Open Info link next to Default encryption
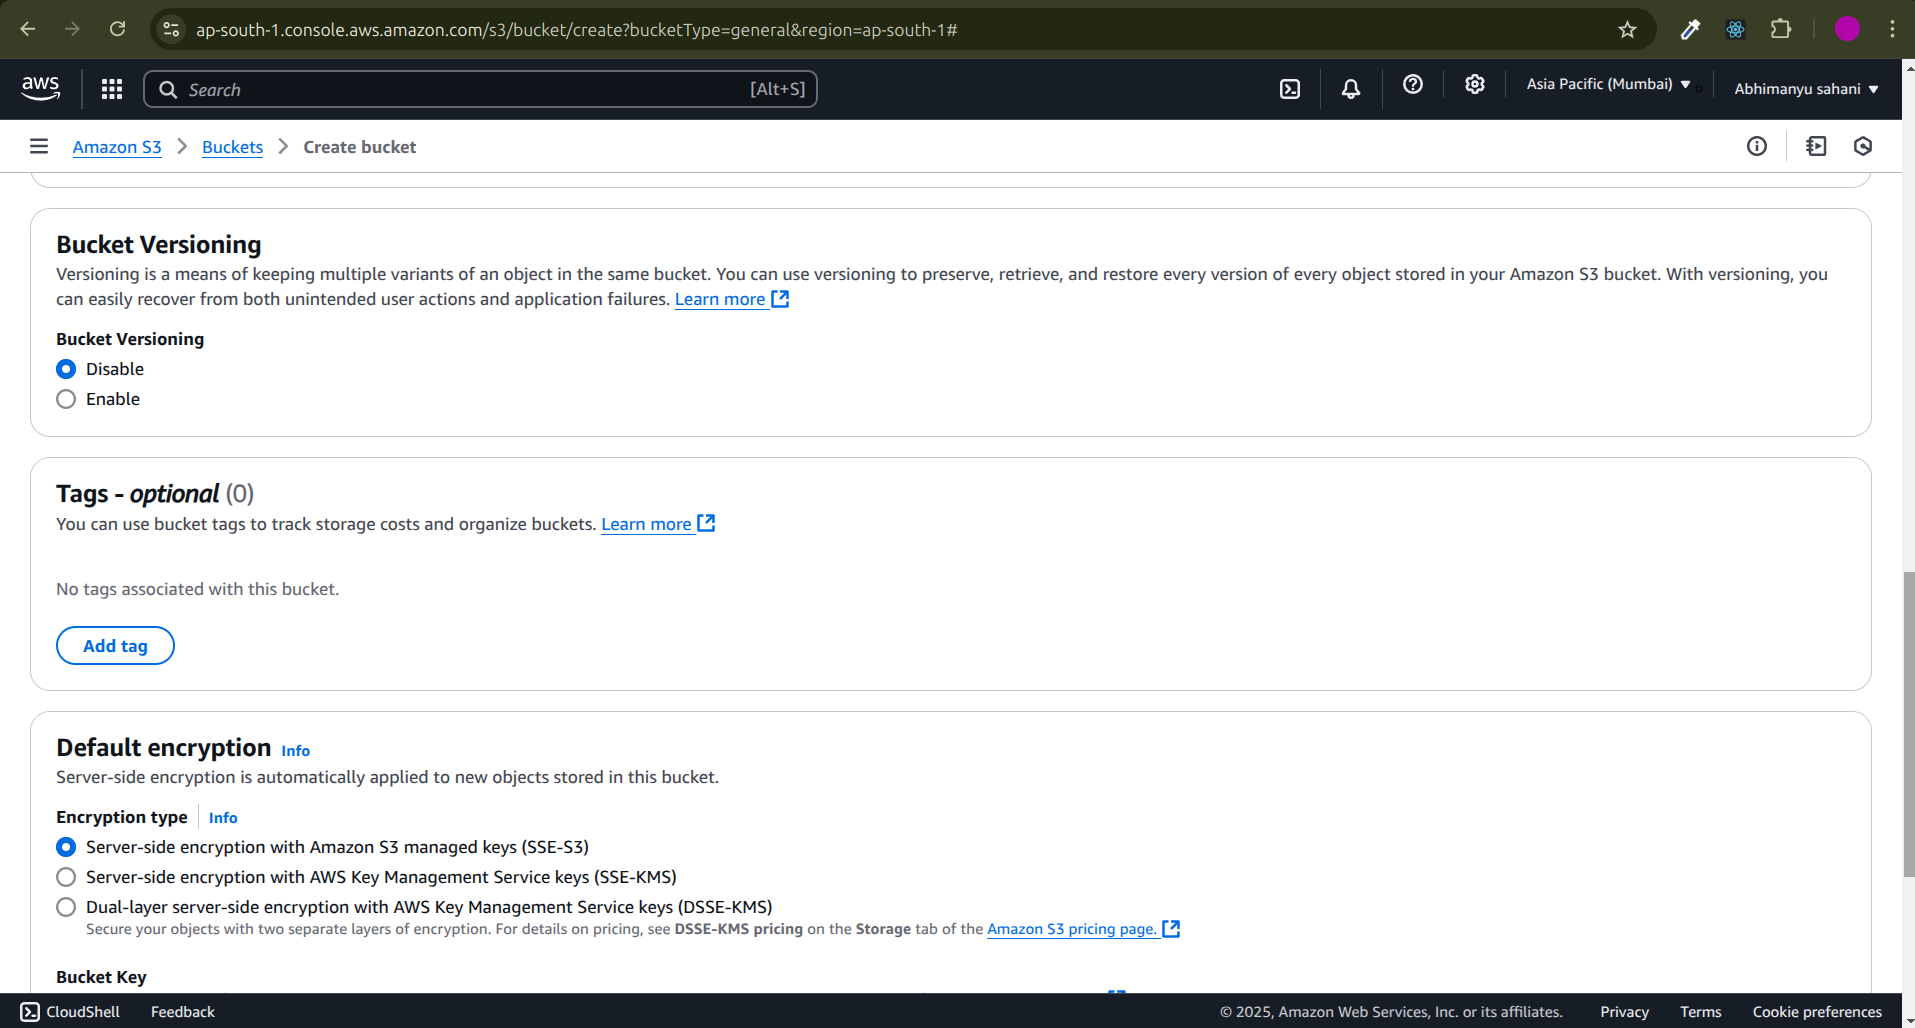Viewport: 1915px width, 1028px height. (x=295, y=751)
